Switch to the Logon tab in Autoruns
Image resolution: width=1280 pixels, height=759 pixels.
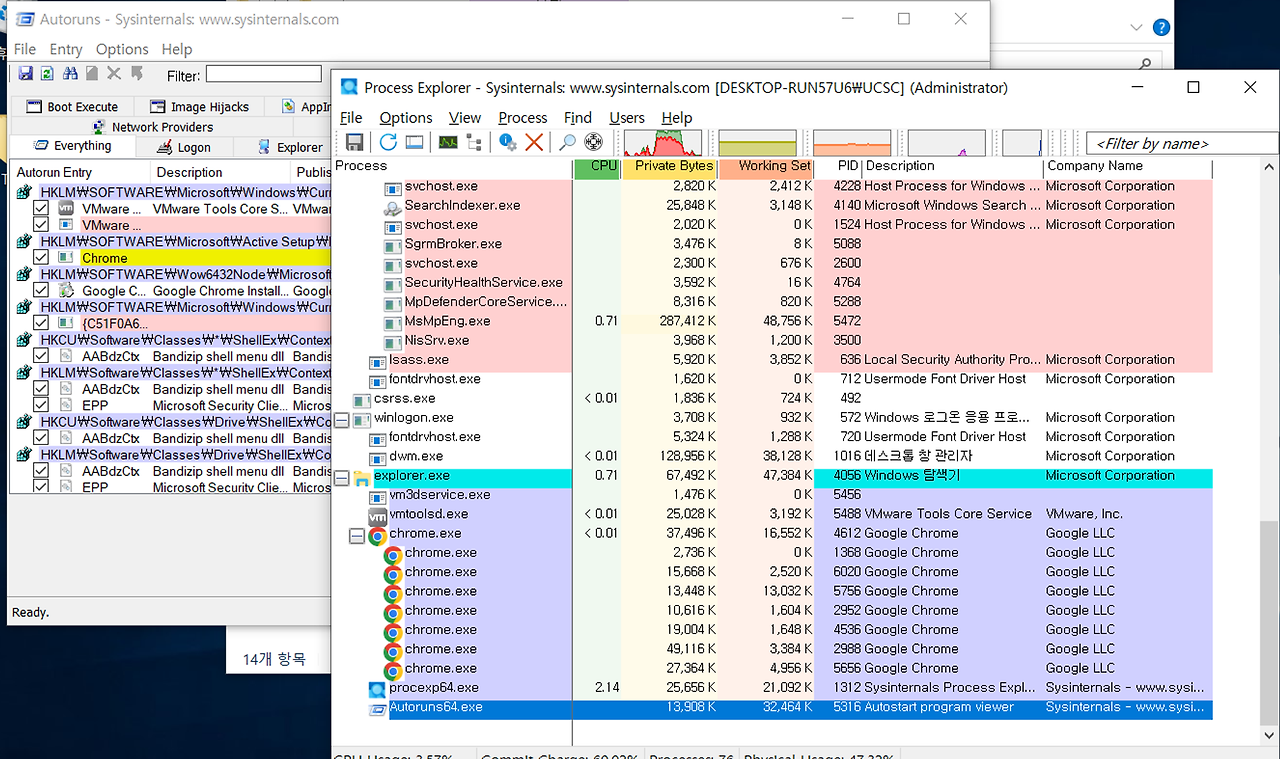coord(183,147)
